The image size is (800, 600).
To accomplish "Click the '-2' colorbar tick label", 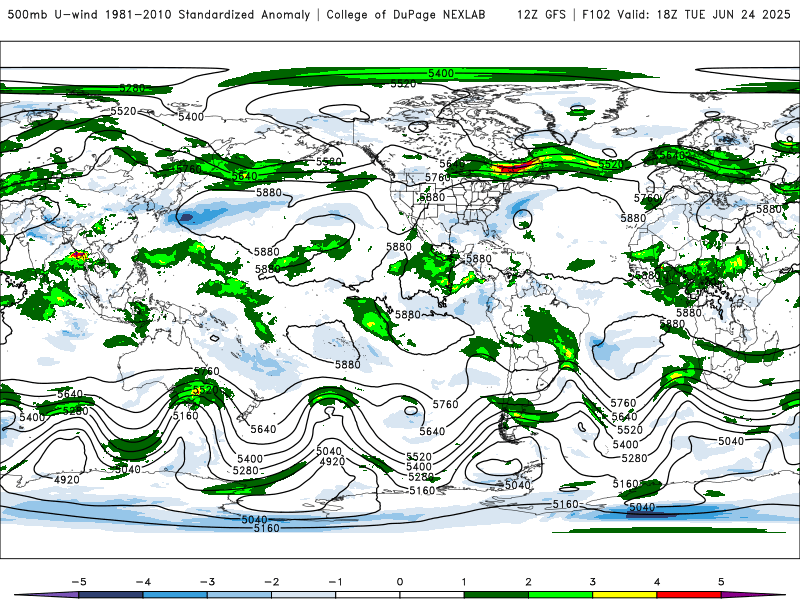I will tap(271, 582).
